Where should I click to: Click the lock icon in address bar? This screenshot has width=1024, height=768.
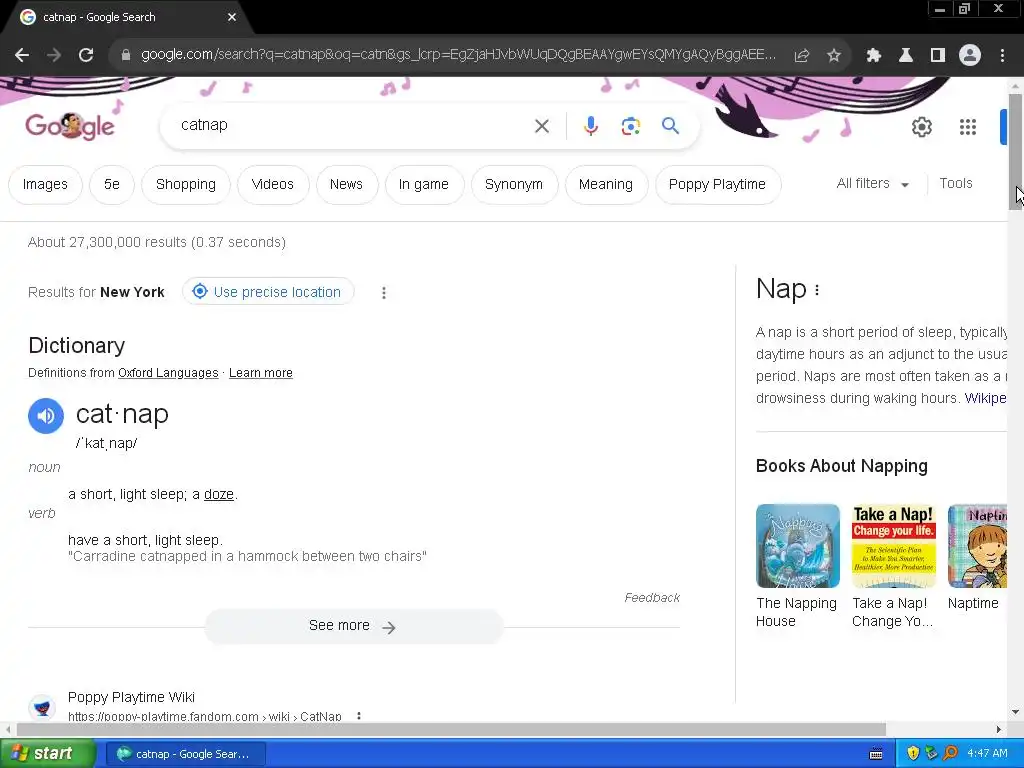(125, 56)
